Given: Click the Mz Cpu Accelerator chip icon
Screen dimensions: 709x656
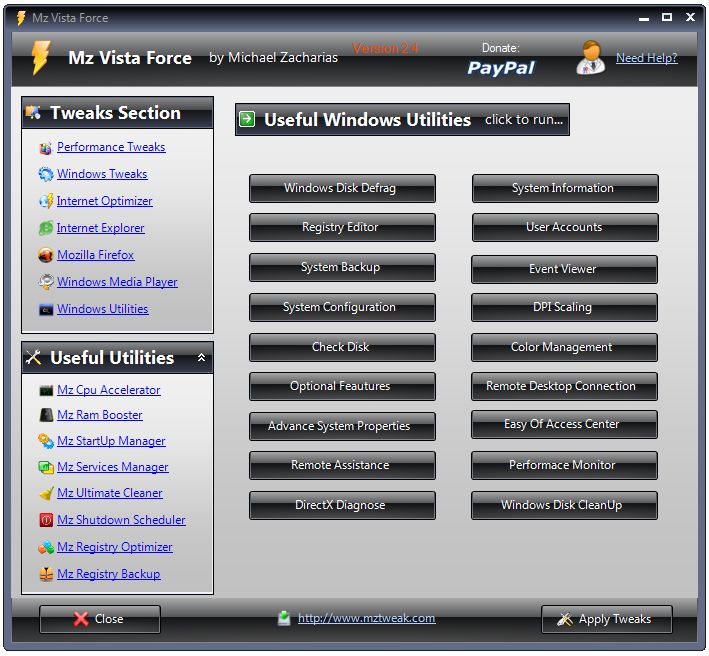Looking at the screenshot, I should [x=46, y=391].
